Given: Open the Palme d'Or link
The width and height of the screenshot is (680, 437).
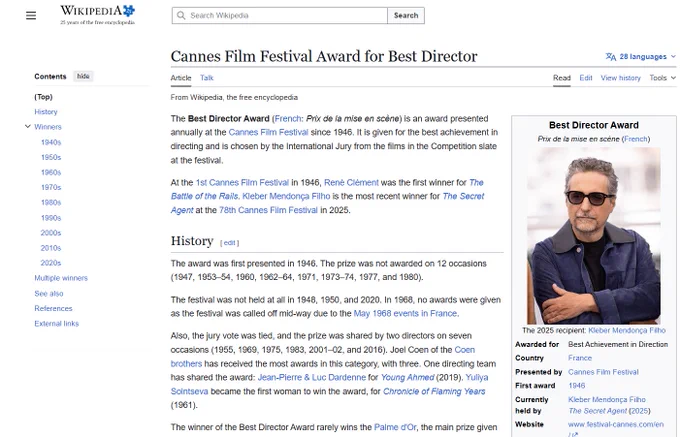Looking at the screenshot, I should coord(395,427).
